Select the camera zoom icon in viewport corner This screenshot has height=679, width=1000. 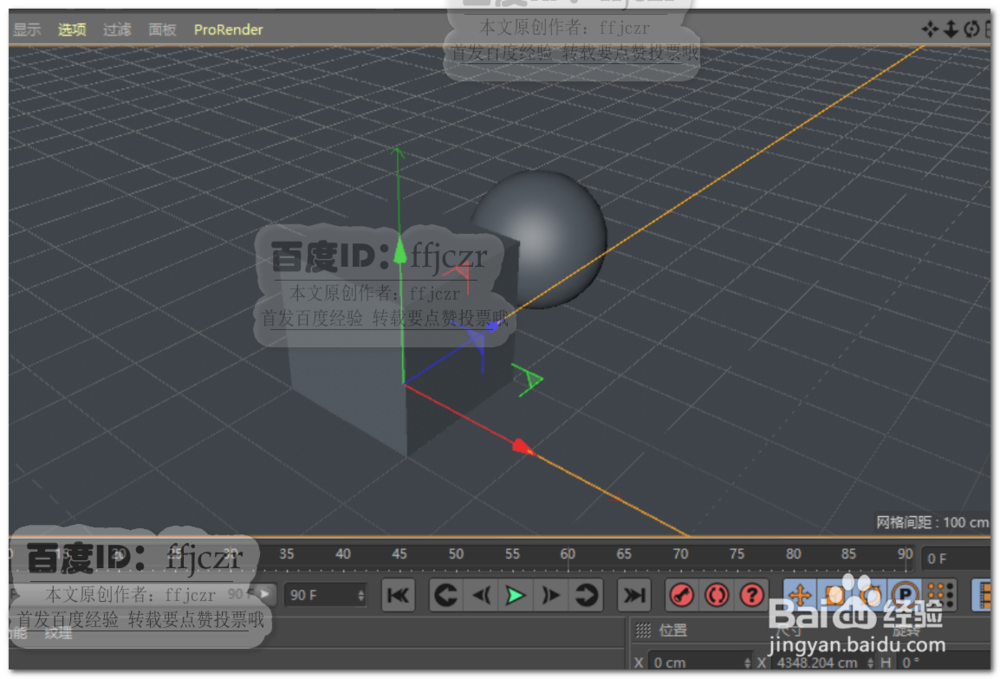point(951,29)
